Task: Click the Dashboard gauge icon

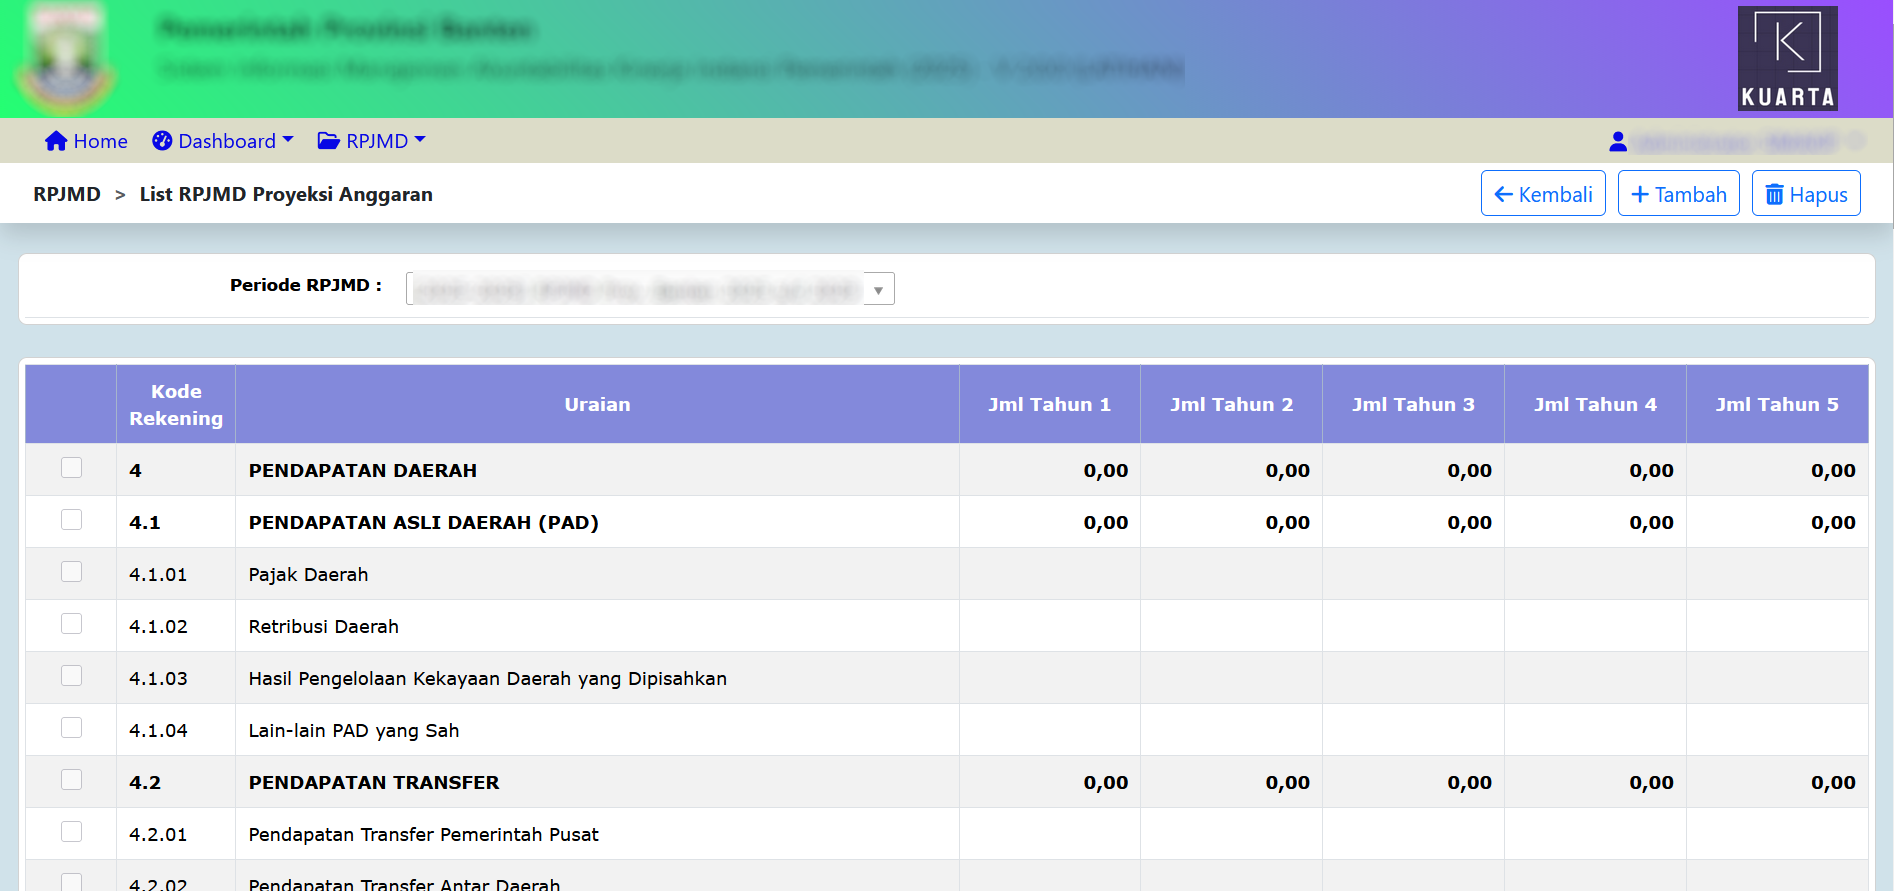Action: pyautogui.click(x=162, y=141)
